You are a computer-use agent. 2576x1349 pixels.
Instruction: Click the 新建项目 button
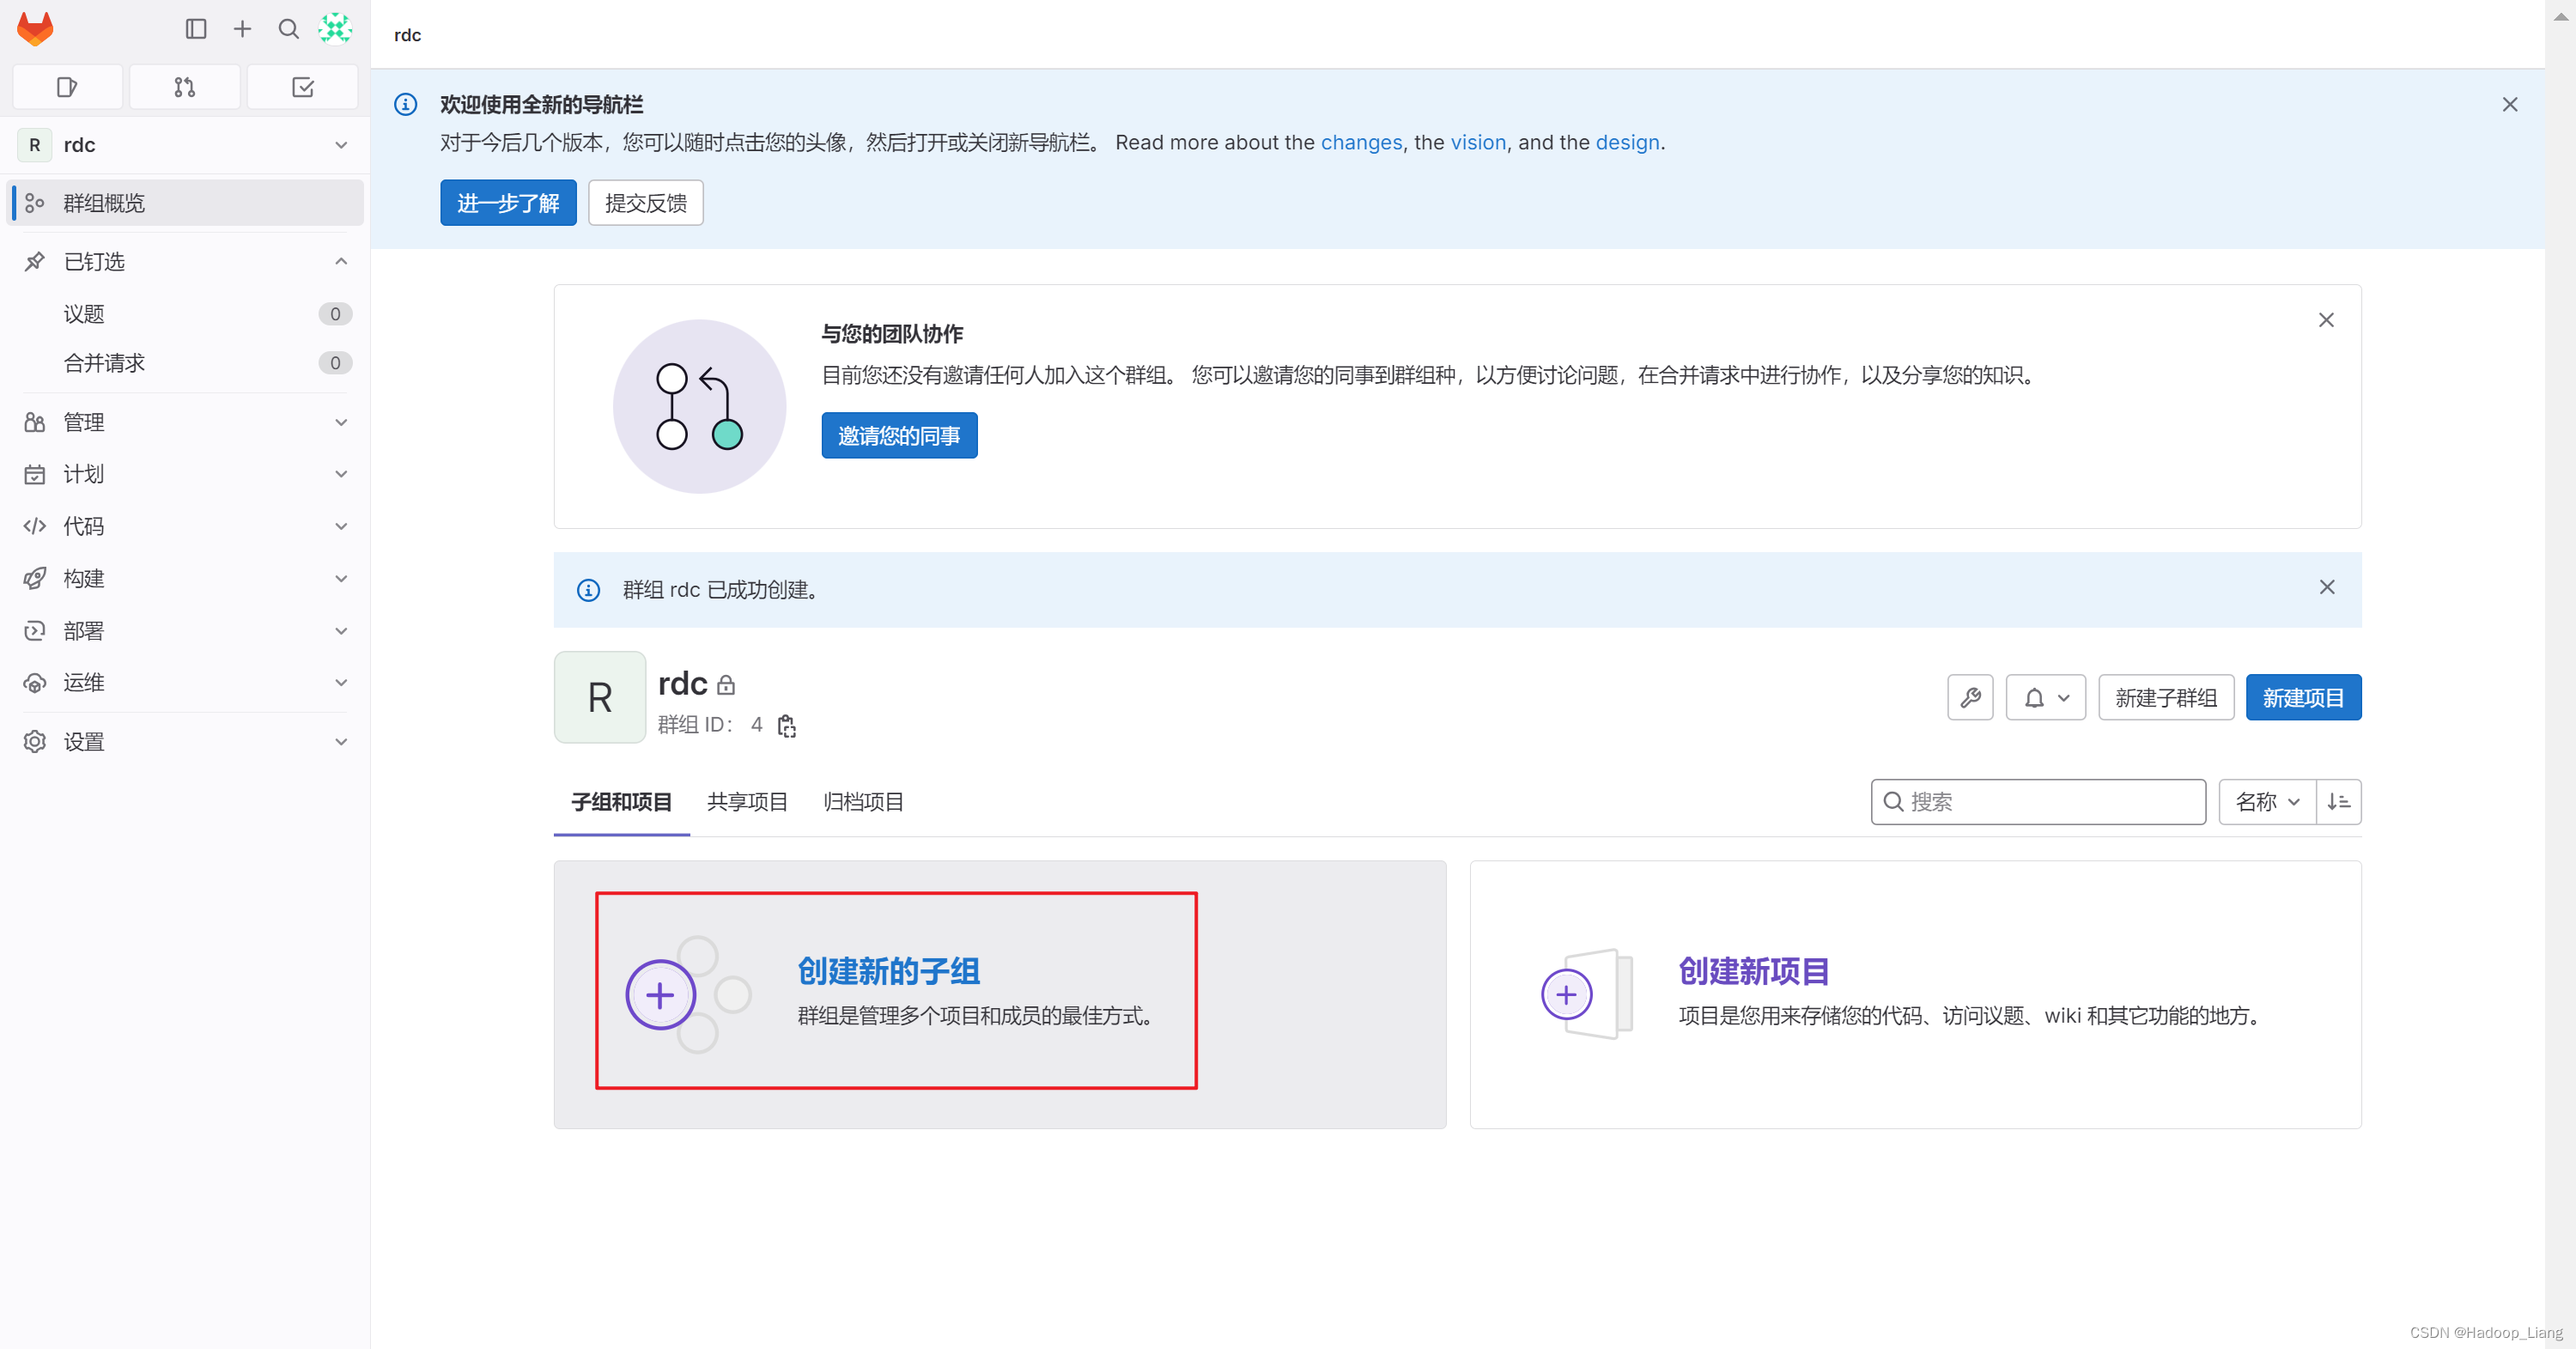[2302, 697]
